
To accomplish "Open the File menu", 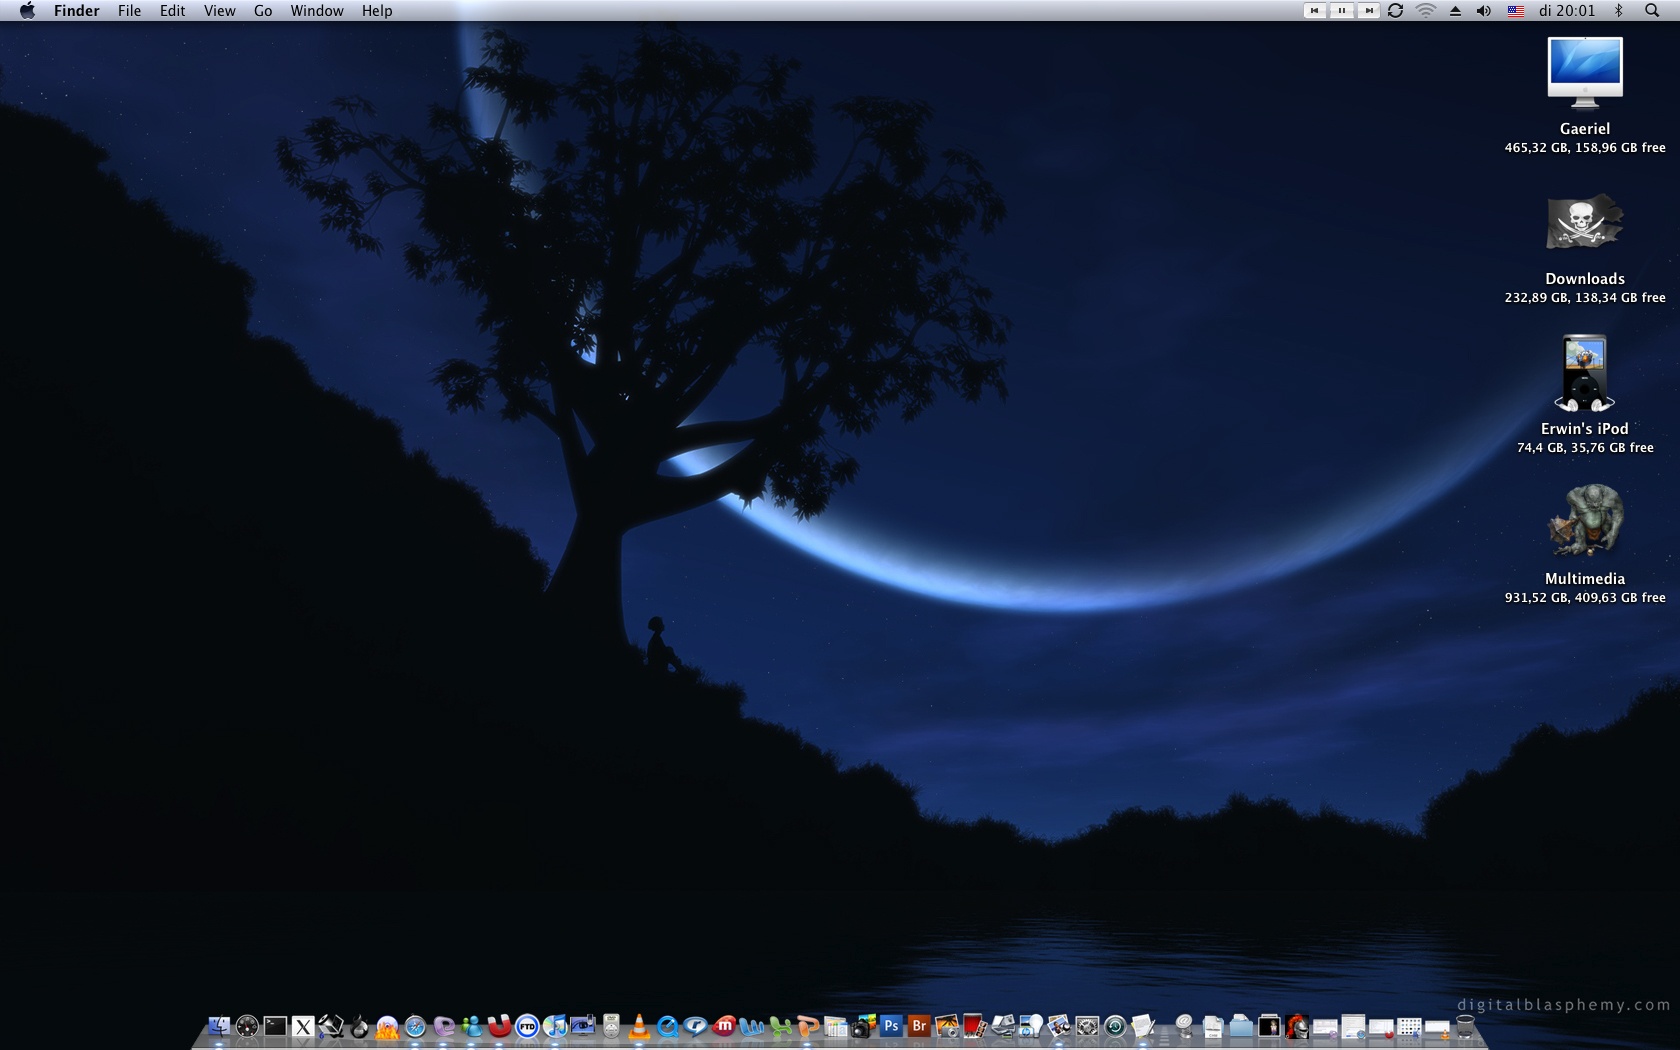I will click(129, 11).
